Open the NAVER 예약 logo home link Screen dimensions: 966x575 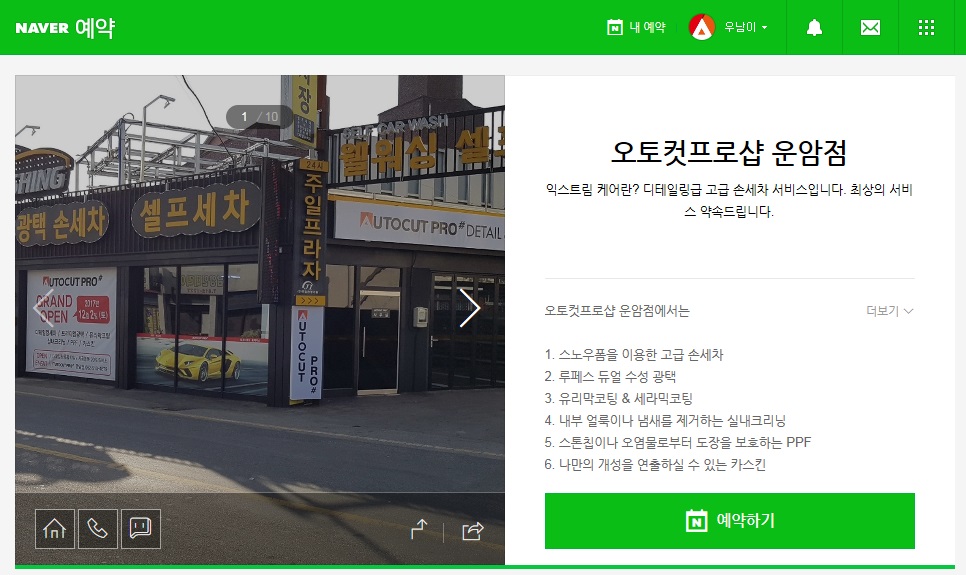(65, 28)
